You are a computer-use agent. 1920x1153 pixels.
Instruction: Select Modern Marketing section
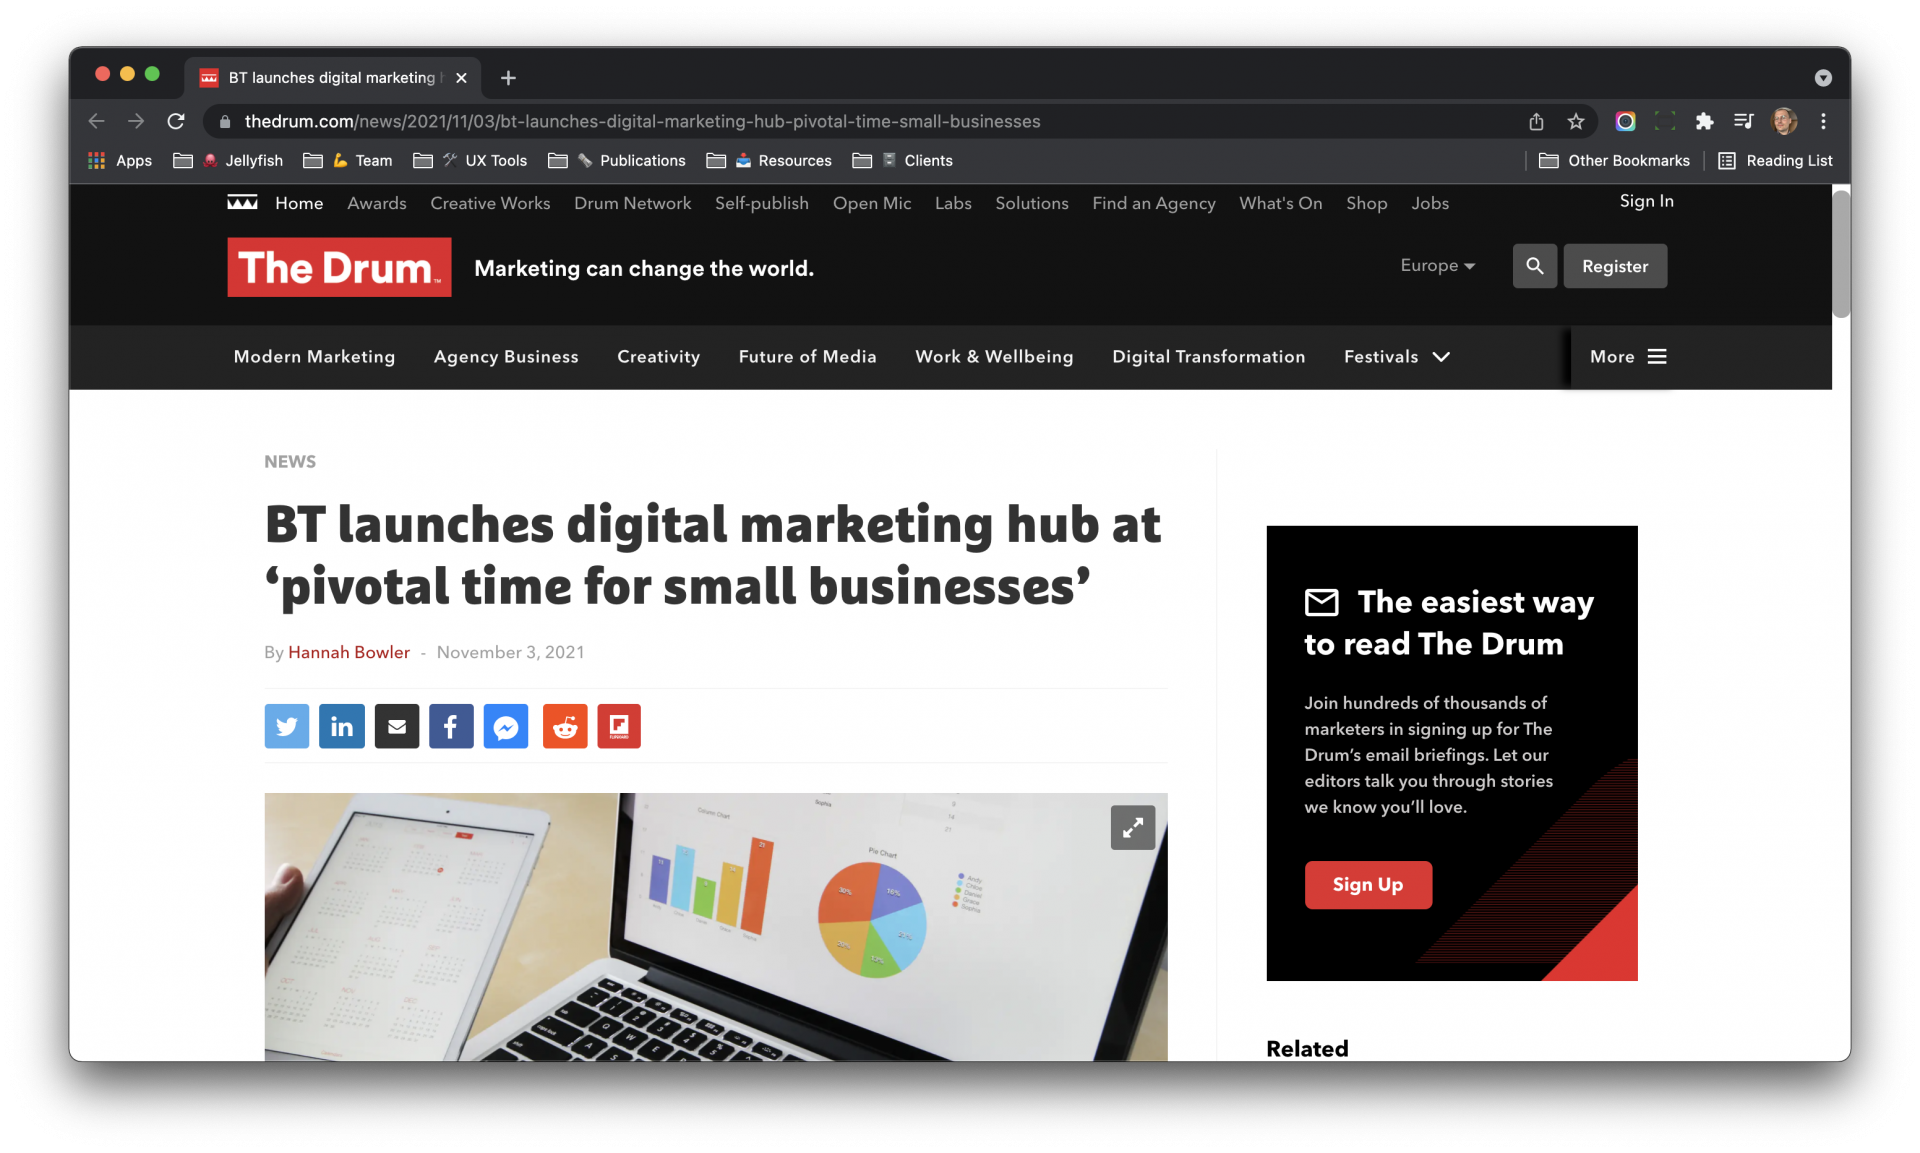[x=314, y=356]
